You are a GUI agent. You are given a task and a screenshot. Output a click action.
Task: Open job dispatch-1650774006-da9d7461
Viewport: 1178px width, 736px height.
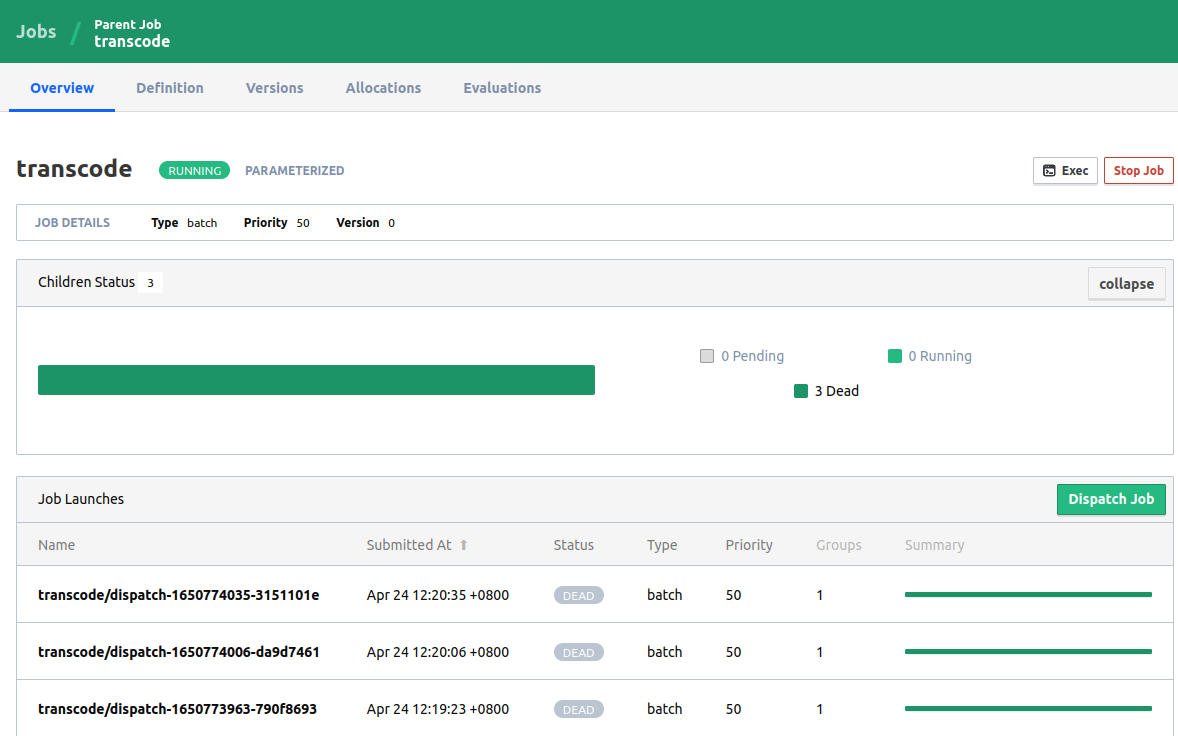click(179, 652)
